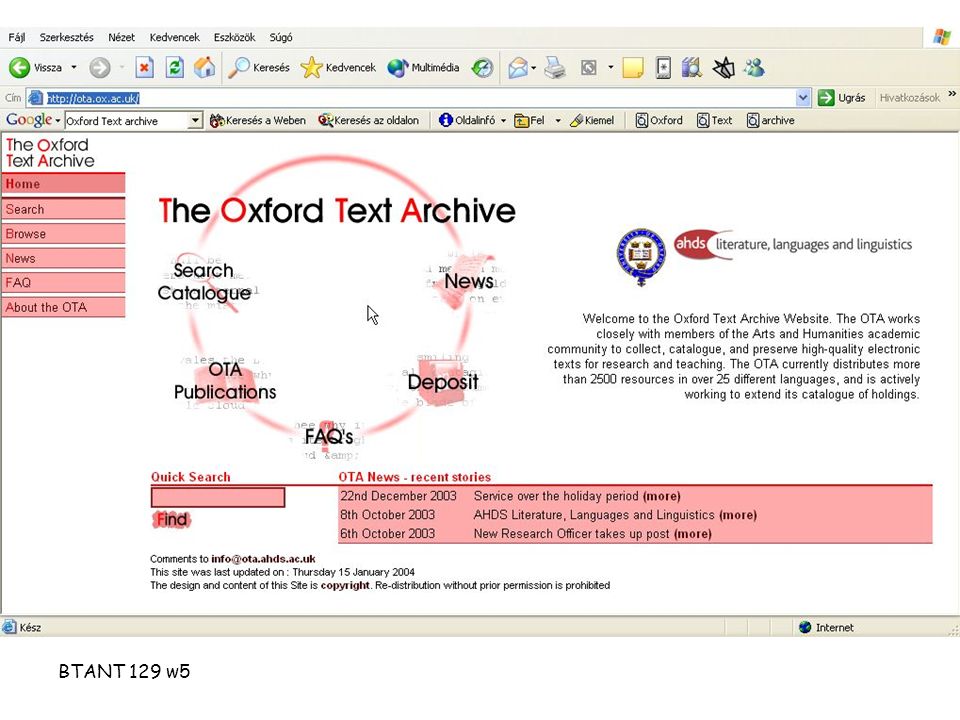Toggle Kiemel highlight button
The image size is (960, 720).
coord(591,121)
